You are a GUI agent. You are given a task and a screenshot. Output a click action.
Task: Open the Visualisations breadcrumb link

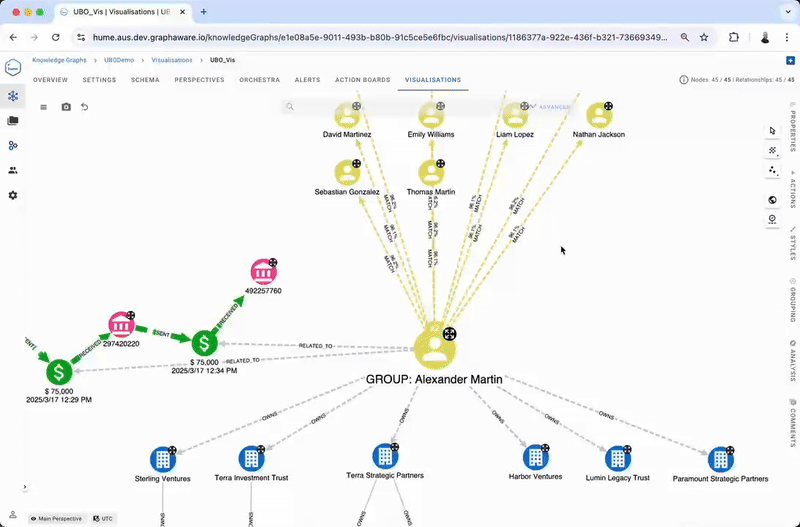click(x=171, y=60)
